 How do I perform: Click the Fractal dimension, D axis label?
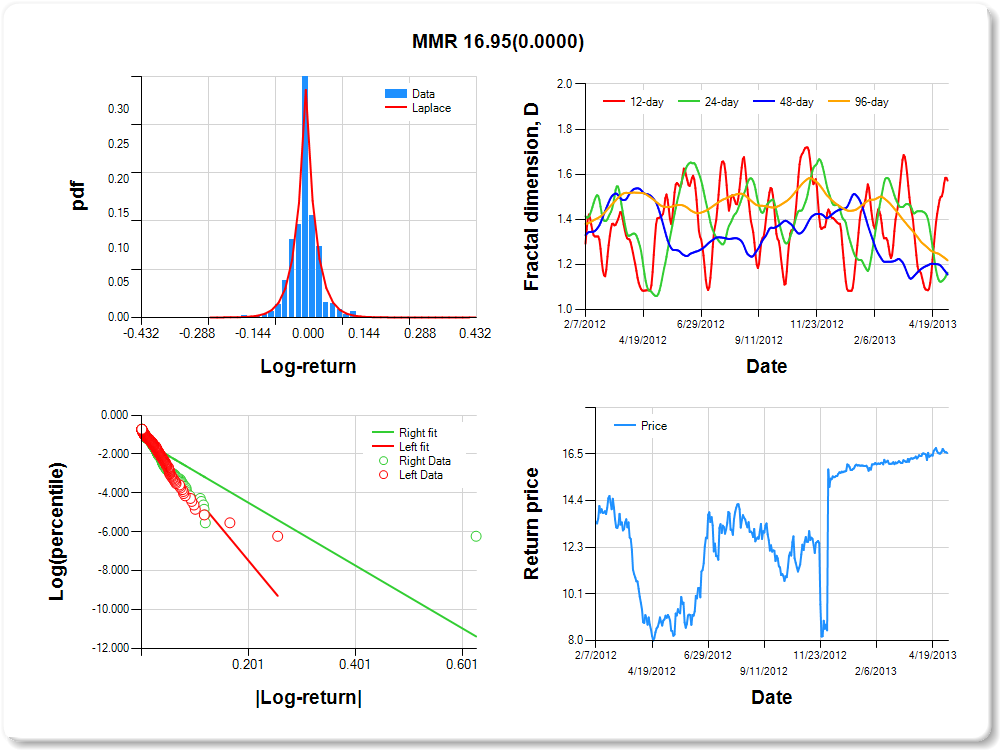[x=532, y=198]
